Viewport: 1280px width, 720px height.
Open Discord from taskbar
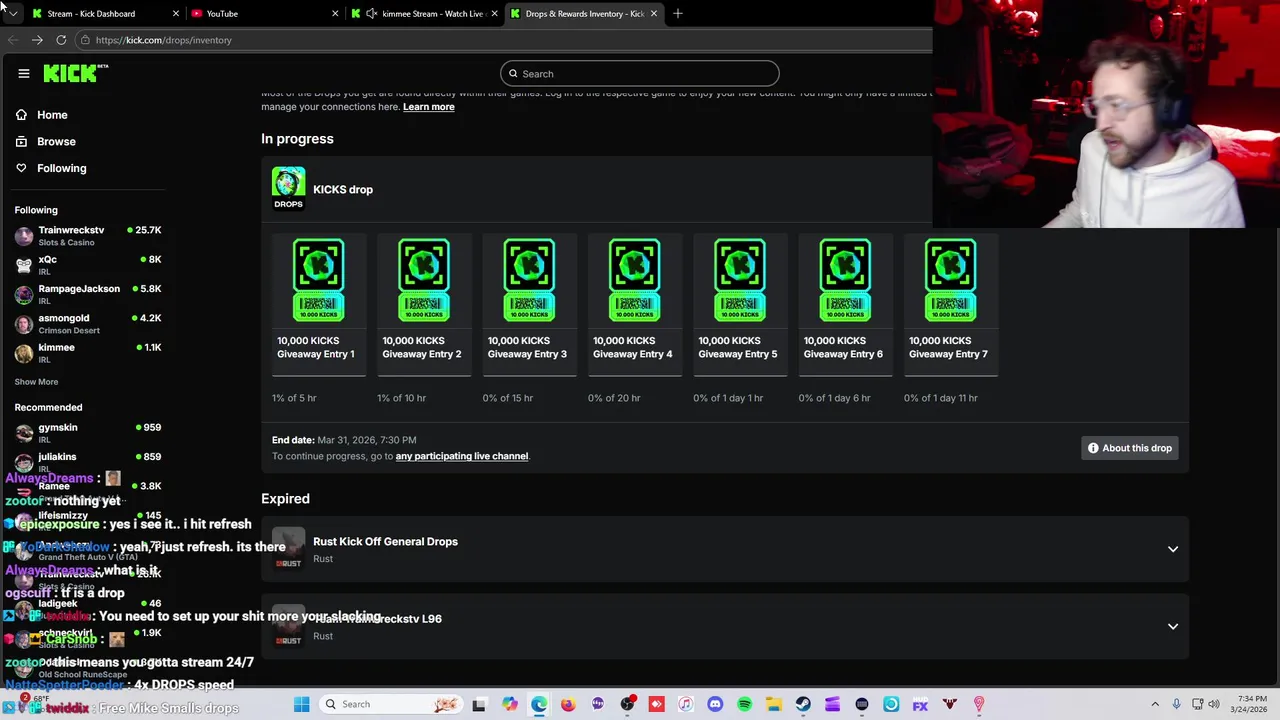point(715,704)
